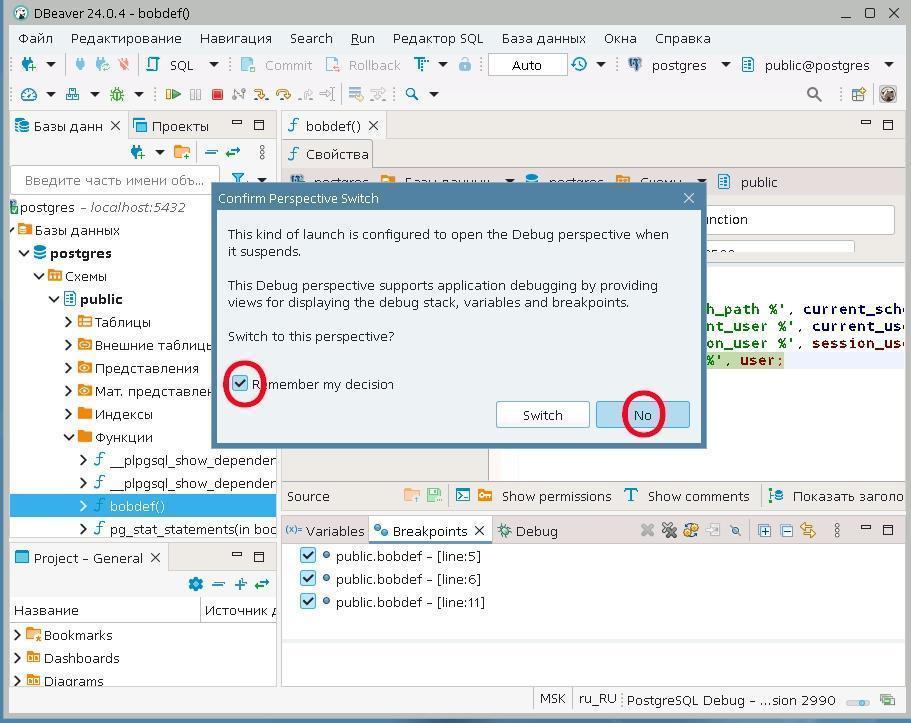Toggle breakpoint public.bobdef line:11 checkbox

coord(308,602)
